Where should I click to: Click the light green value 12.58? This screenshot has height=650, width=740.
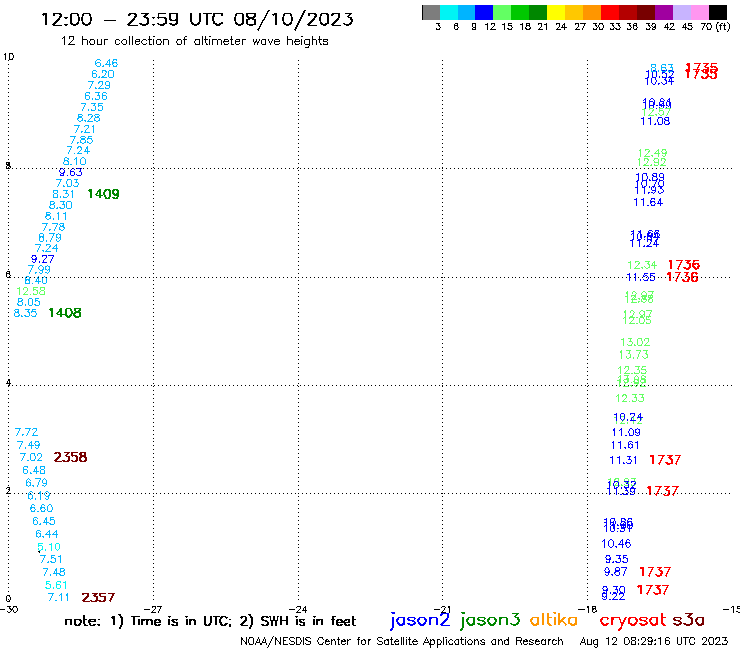tap(31, 291)
